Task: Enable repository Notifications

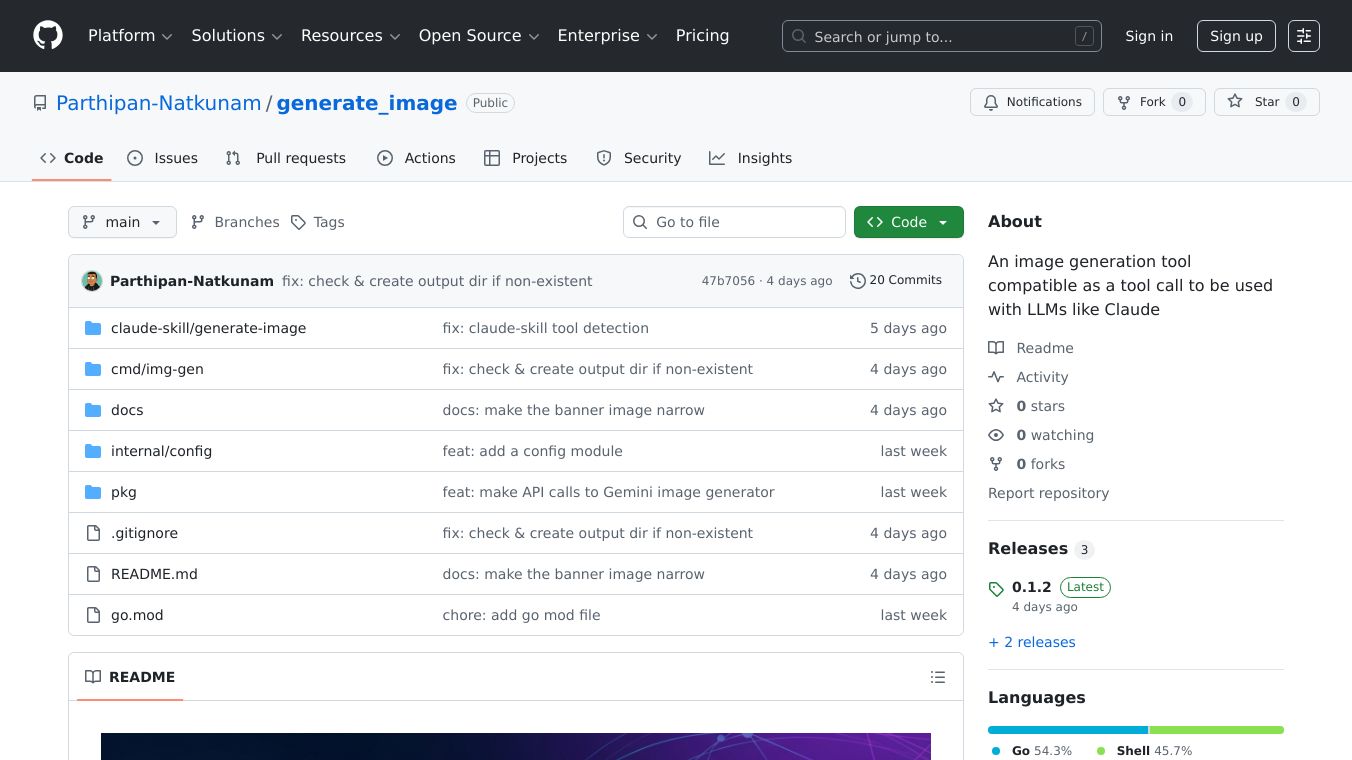Action: 1031,102
